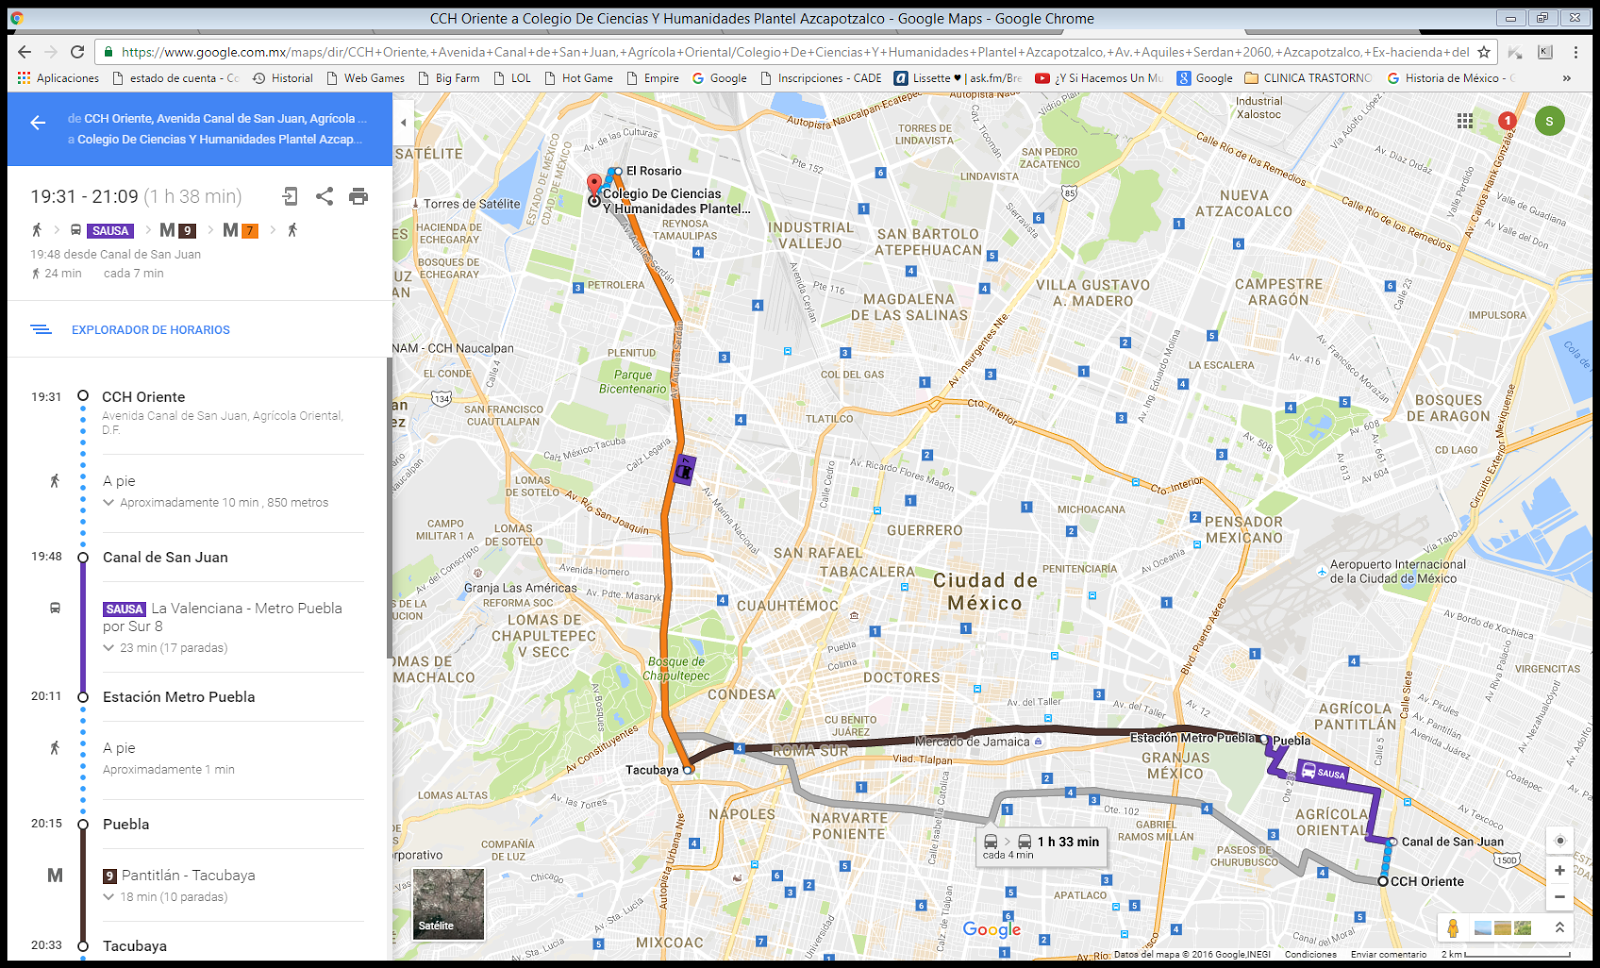Expand the imagery carousel with double chevron
The width and height of the screenshot is (1600, 968).
(1559, 925)
